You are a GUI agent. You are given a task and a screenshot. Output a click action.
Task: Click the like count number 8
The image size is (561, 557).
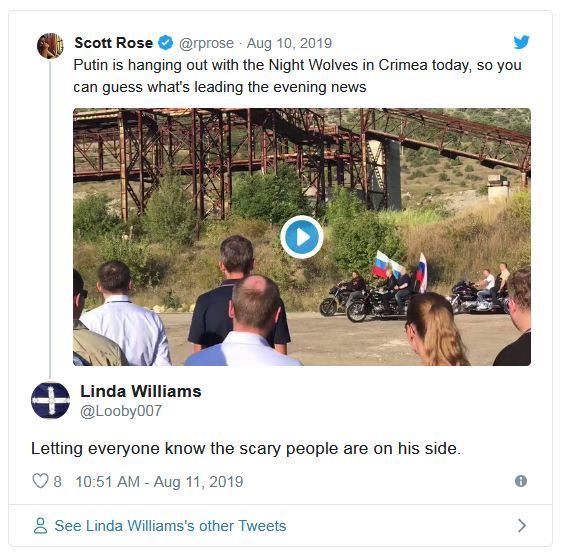pyautogui.click(x=58, y=482)
